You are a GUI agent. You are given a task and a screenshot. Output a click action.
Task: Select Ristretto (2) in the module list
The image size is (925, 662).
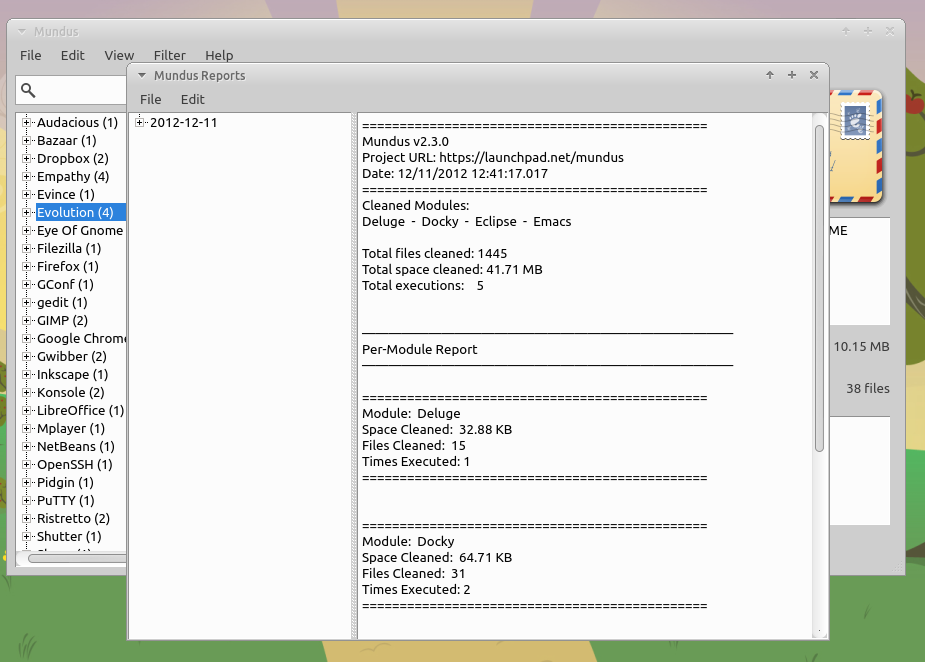(73, 518)
